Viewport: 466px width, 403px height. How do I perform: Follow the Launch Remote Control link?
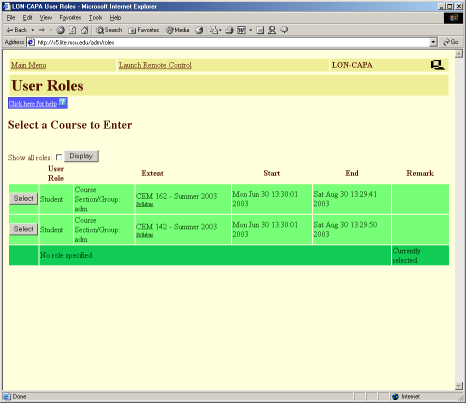pos(155,65)
